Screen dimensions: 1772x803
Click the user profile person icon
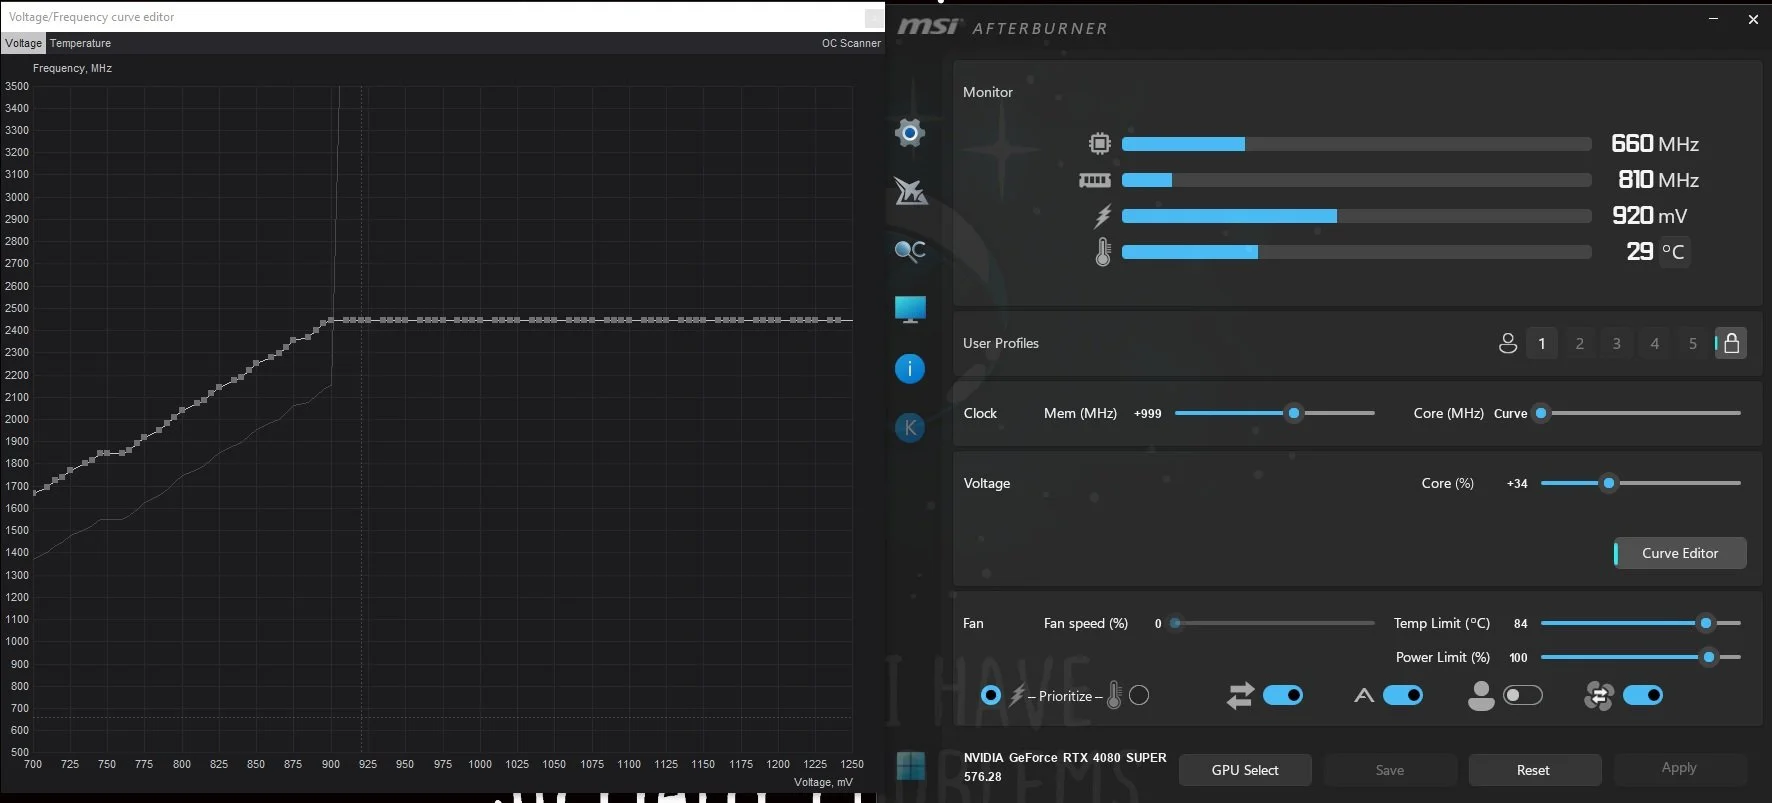tap(1508, 343)
